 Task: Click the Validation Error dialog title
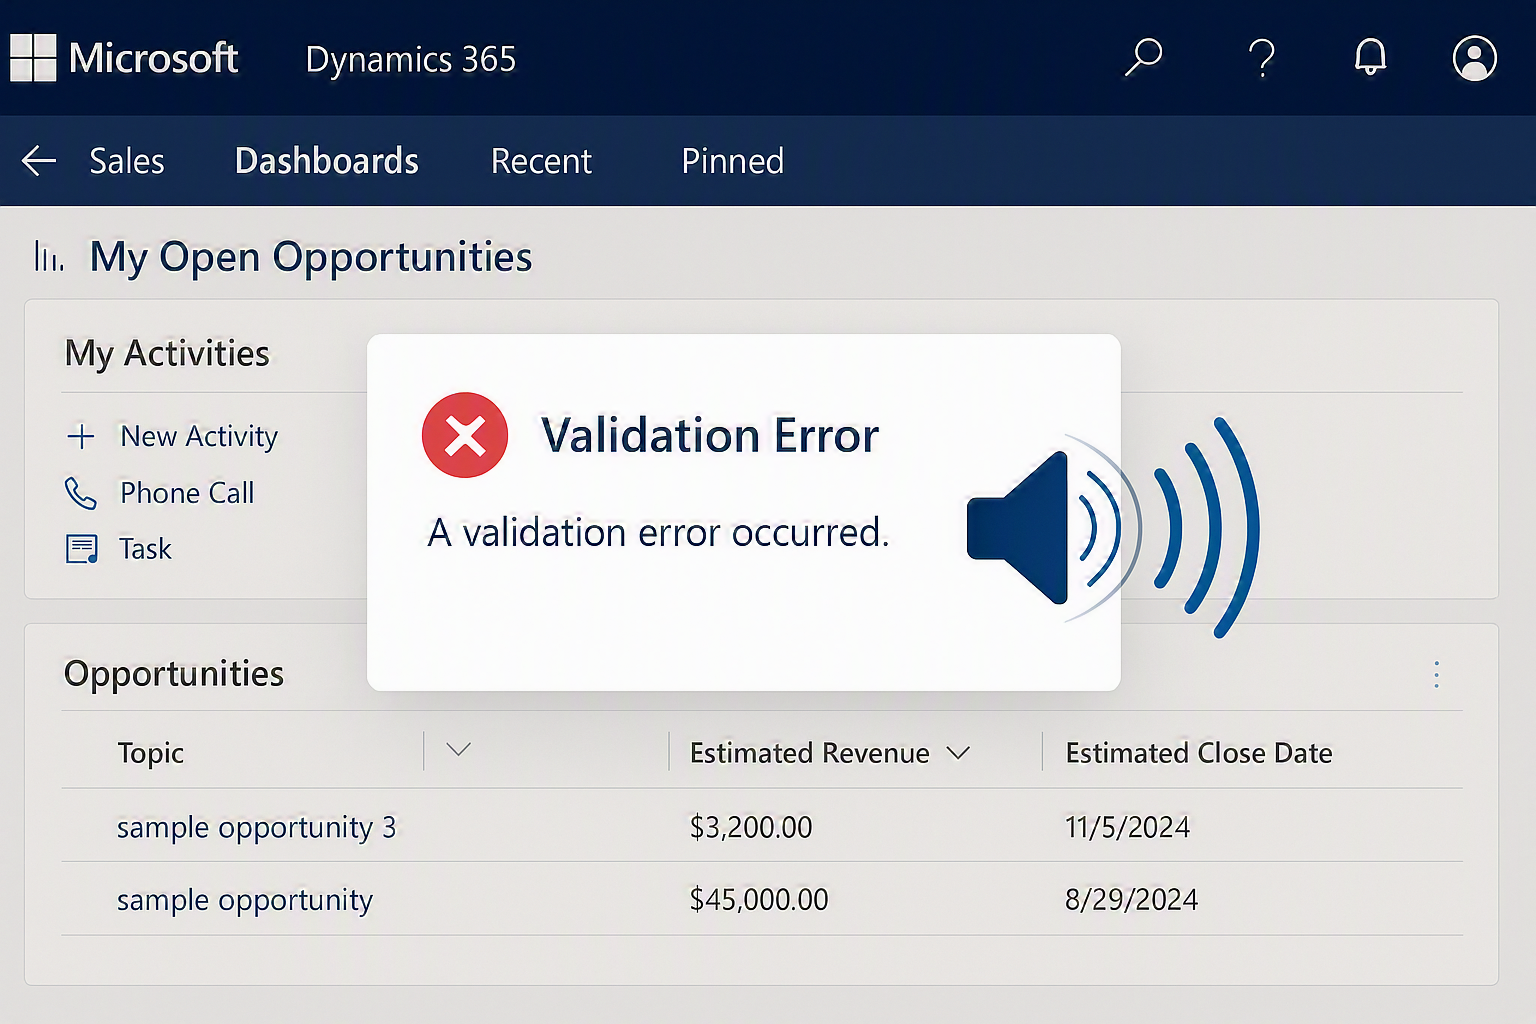pos(710,436)
